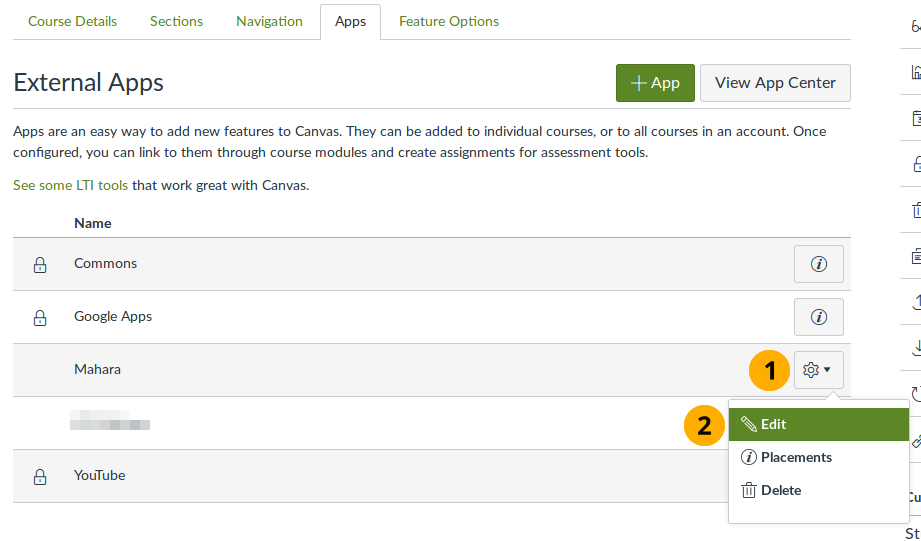Click the Mahara app row name
The image size is (921, 541).
tap(97, 370)
